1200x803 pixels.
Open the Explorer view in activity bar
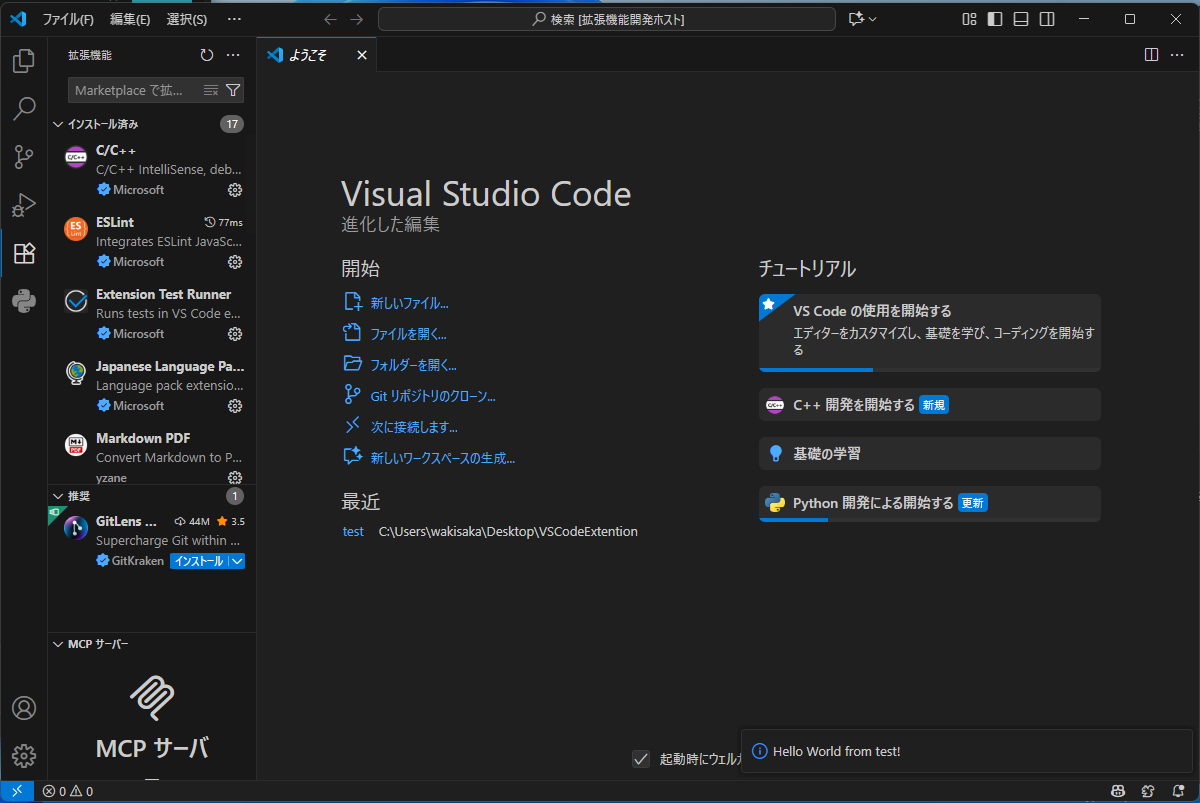23,61
